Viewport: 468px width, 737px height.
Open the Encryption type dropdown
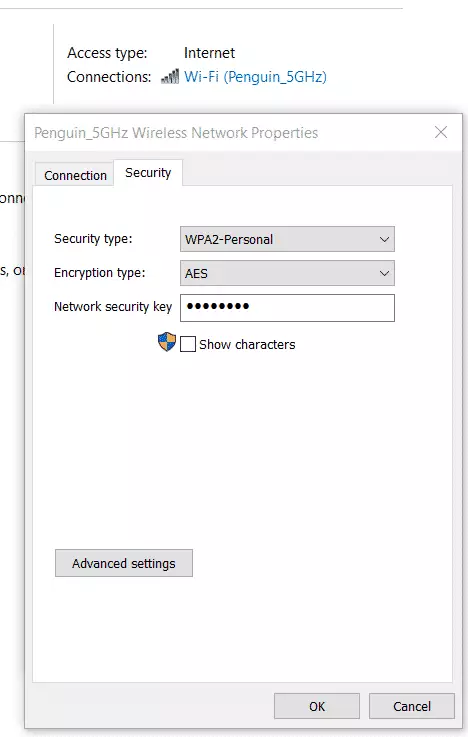(x=287, y=273)
